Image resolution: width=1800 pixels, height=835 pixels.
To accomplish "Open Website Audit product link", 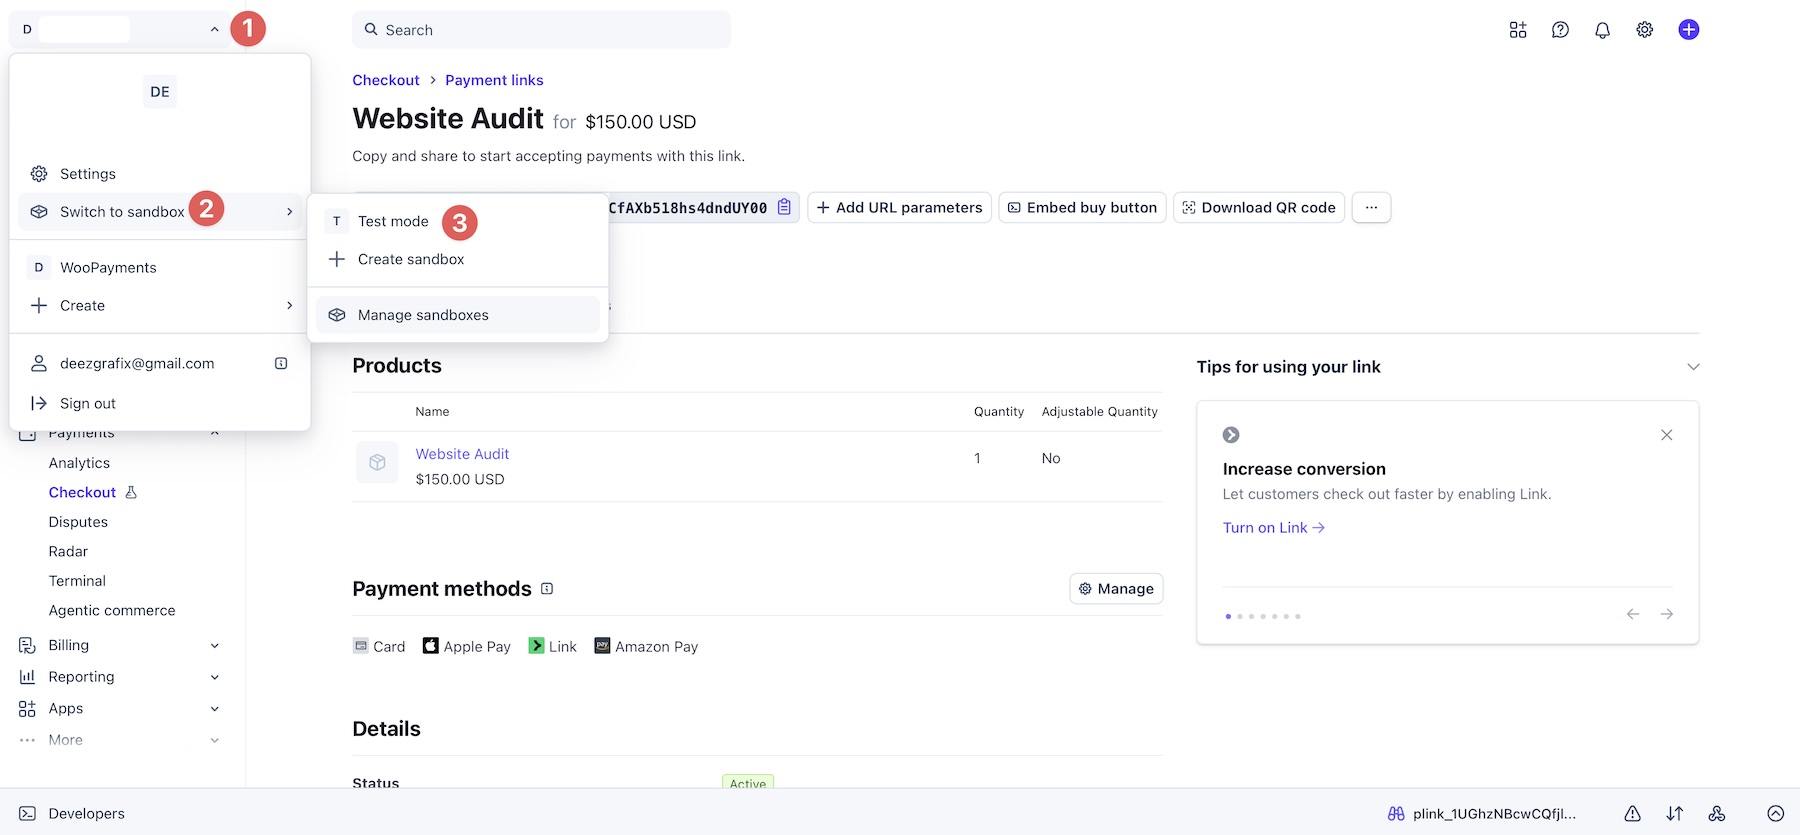I will [462, 454].
